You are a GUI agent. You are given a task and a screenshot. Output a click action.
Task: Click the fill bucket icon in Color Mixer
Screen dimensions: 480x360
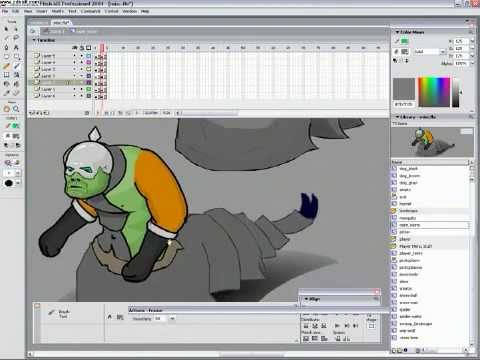(397, 52)
